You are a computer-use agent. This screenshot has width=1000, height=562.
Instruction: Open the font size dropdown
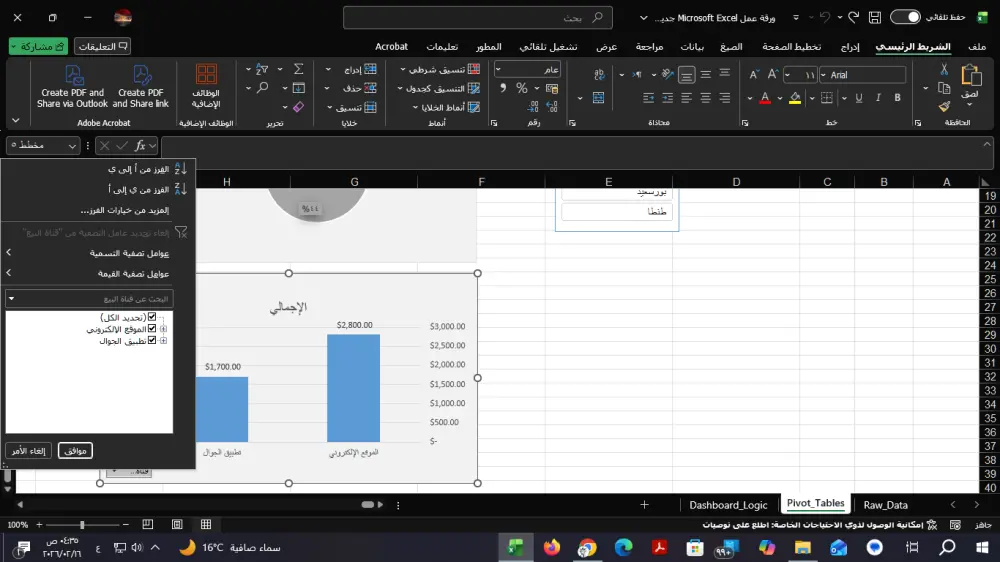[788, 75]
